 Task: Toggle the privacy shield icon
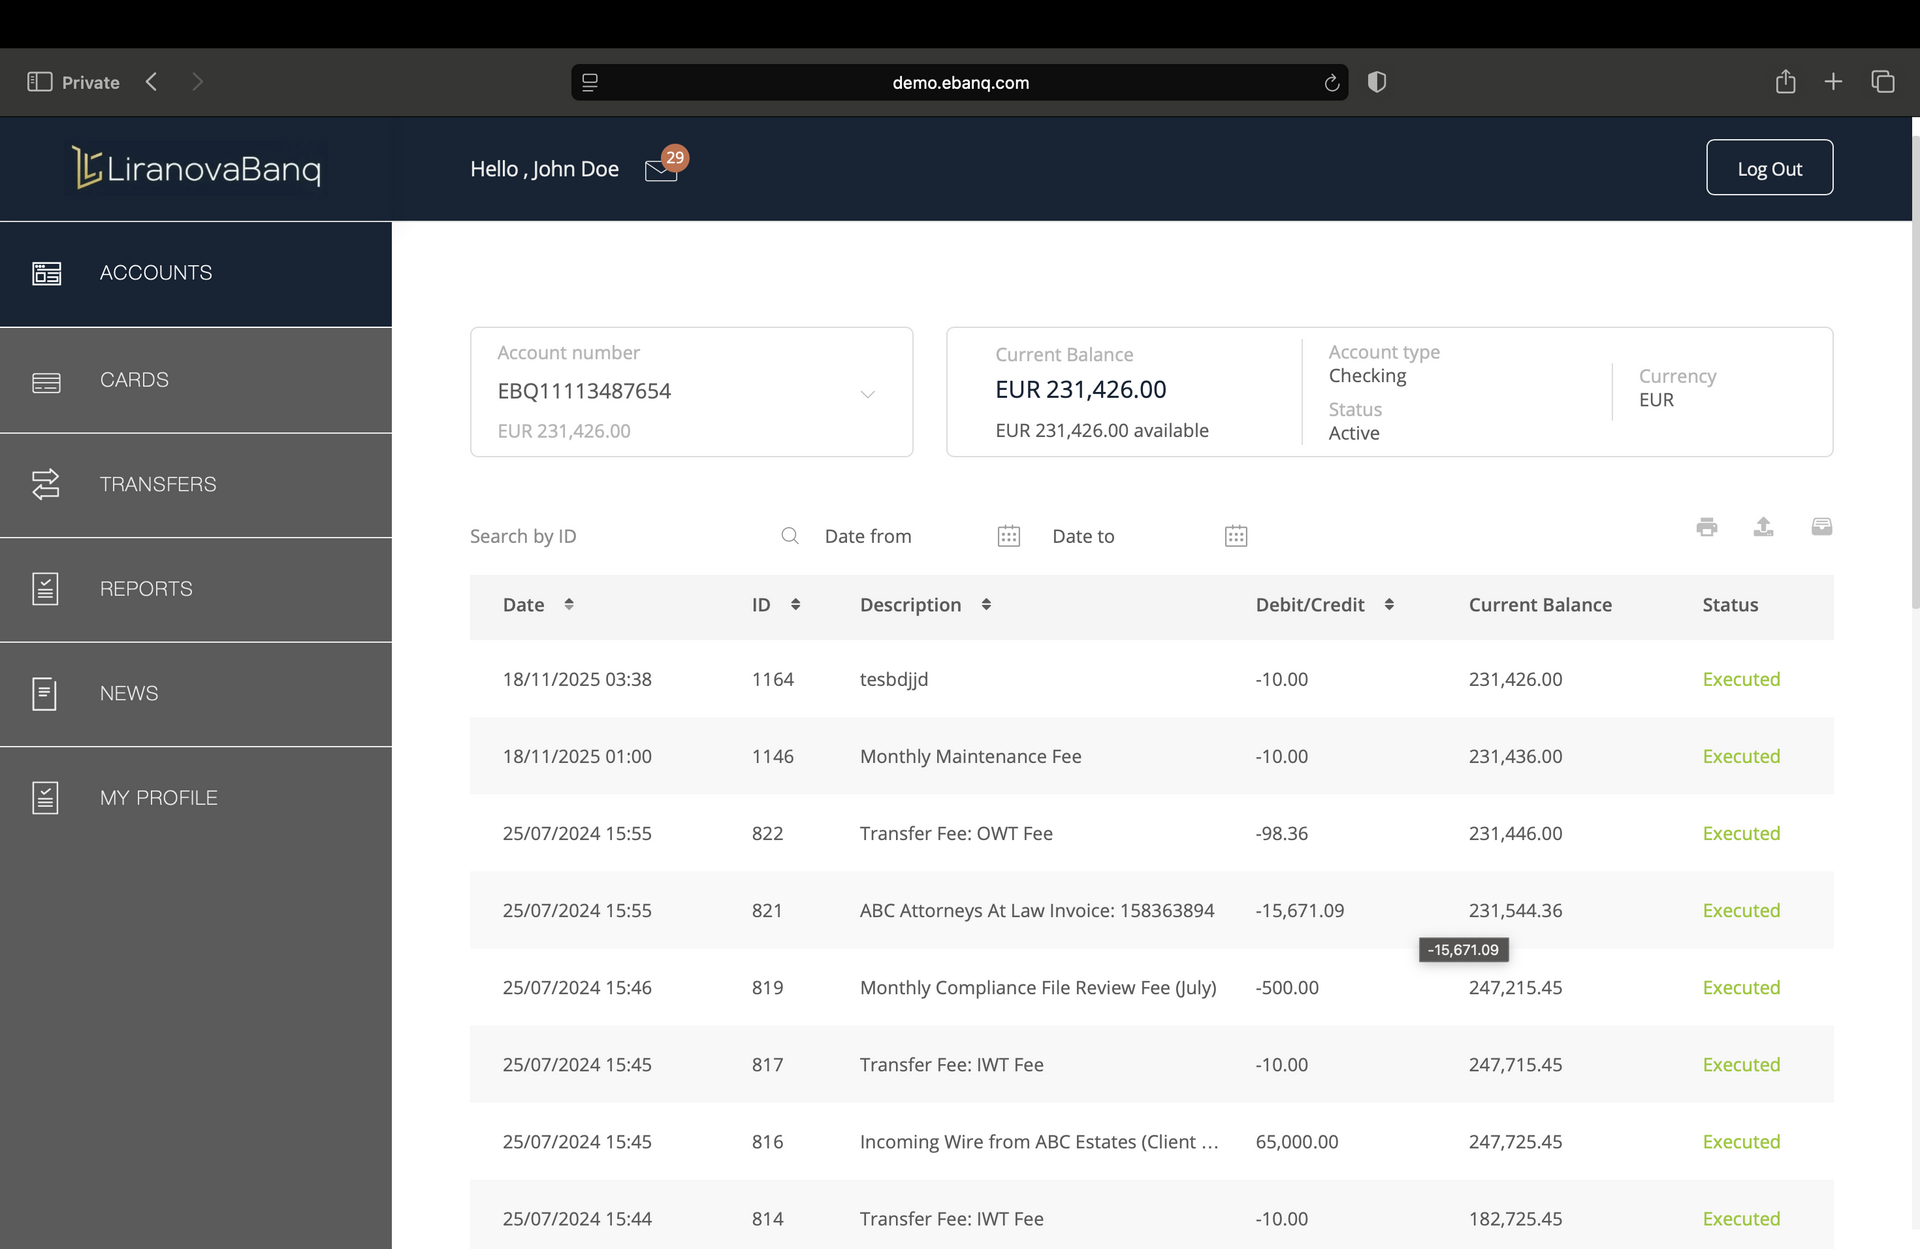(x=1376, y=82)
